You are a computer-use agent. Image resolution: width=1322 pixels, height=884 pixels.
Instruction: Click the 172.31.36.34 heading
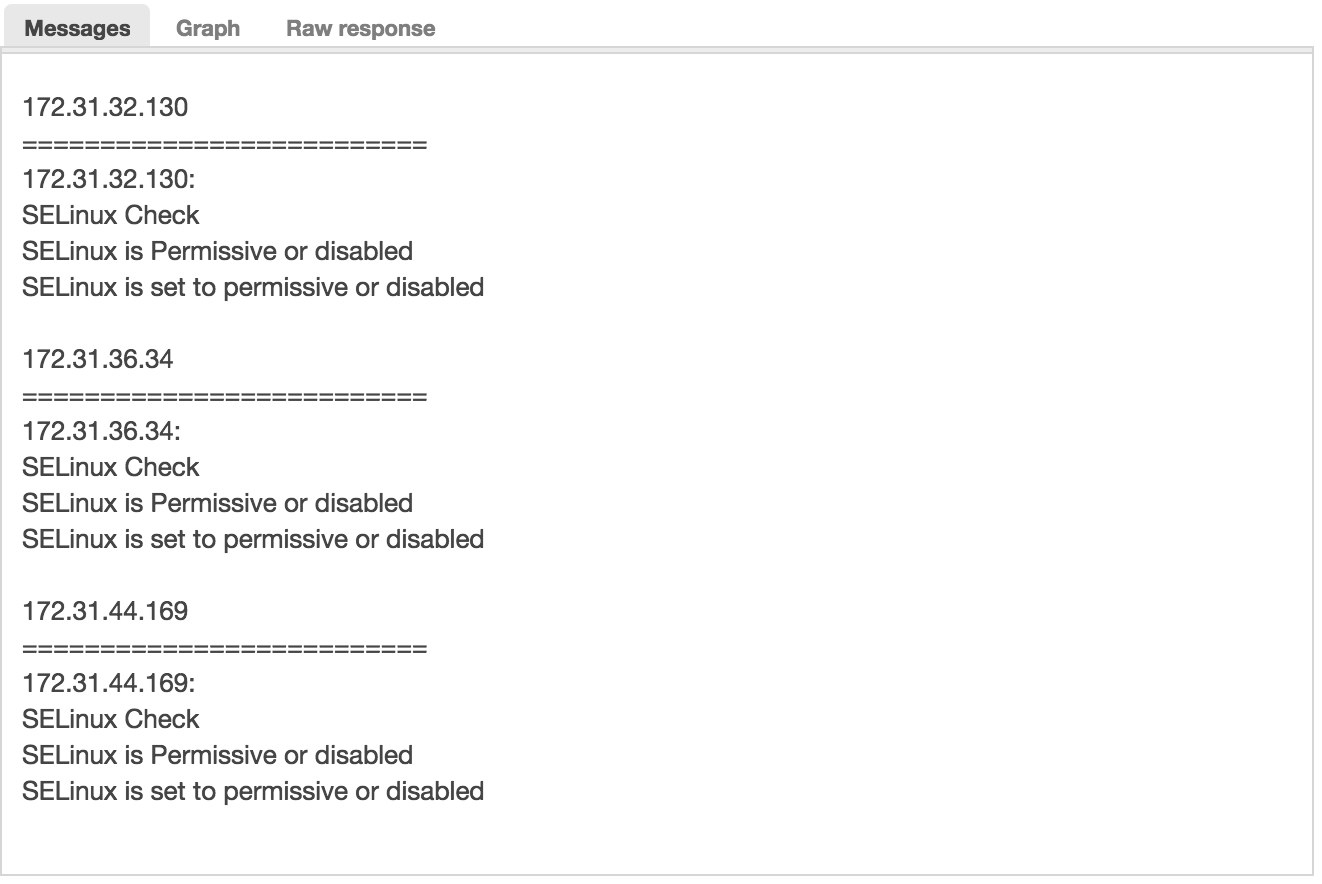tap(98, 359)
